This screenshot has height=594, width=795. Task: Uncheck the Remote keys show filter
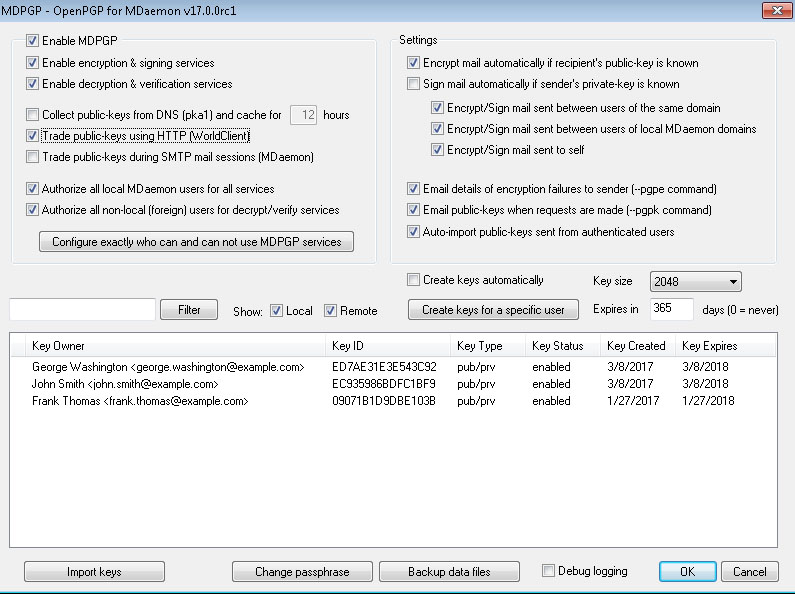pyautogui.click(x=331, y=311)
